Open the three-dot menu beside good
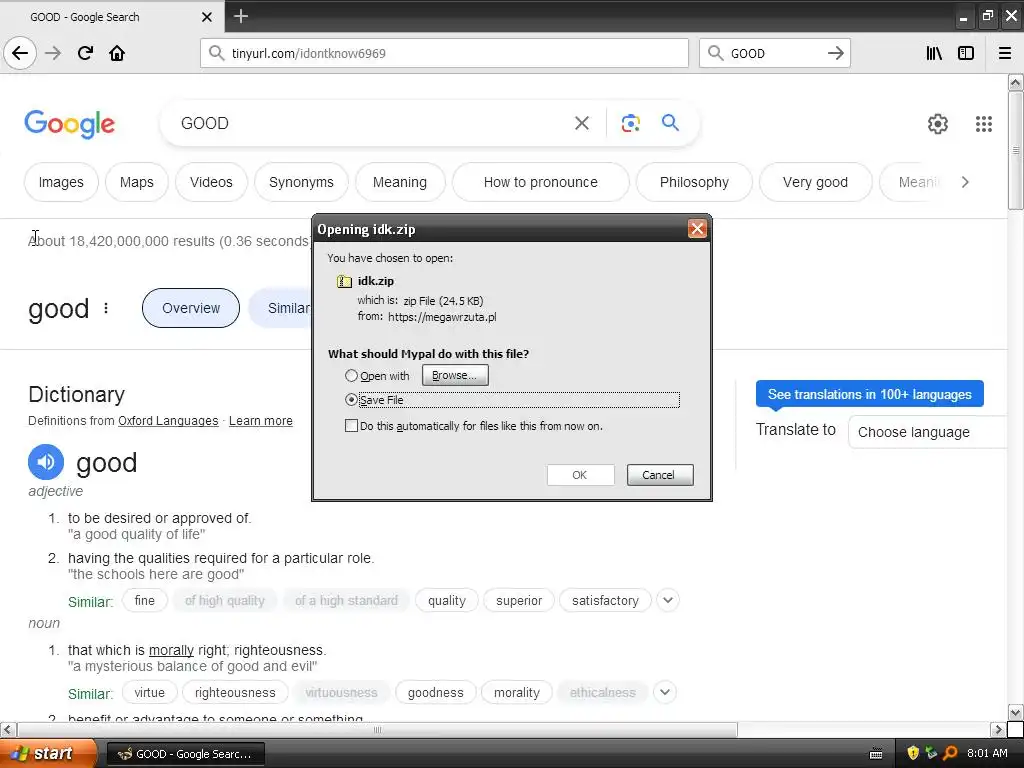Image resolution: width=1024 pixels, height=768 pixels. point(106,308)
